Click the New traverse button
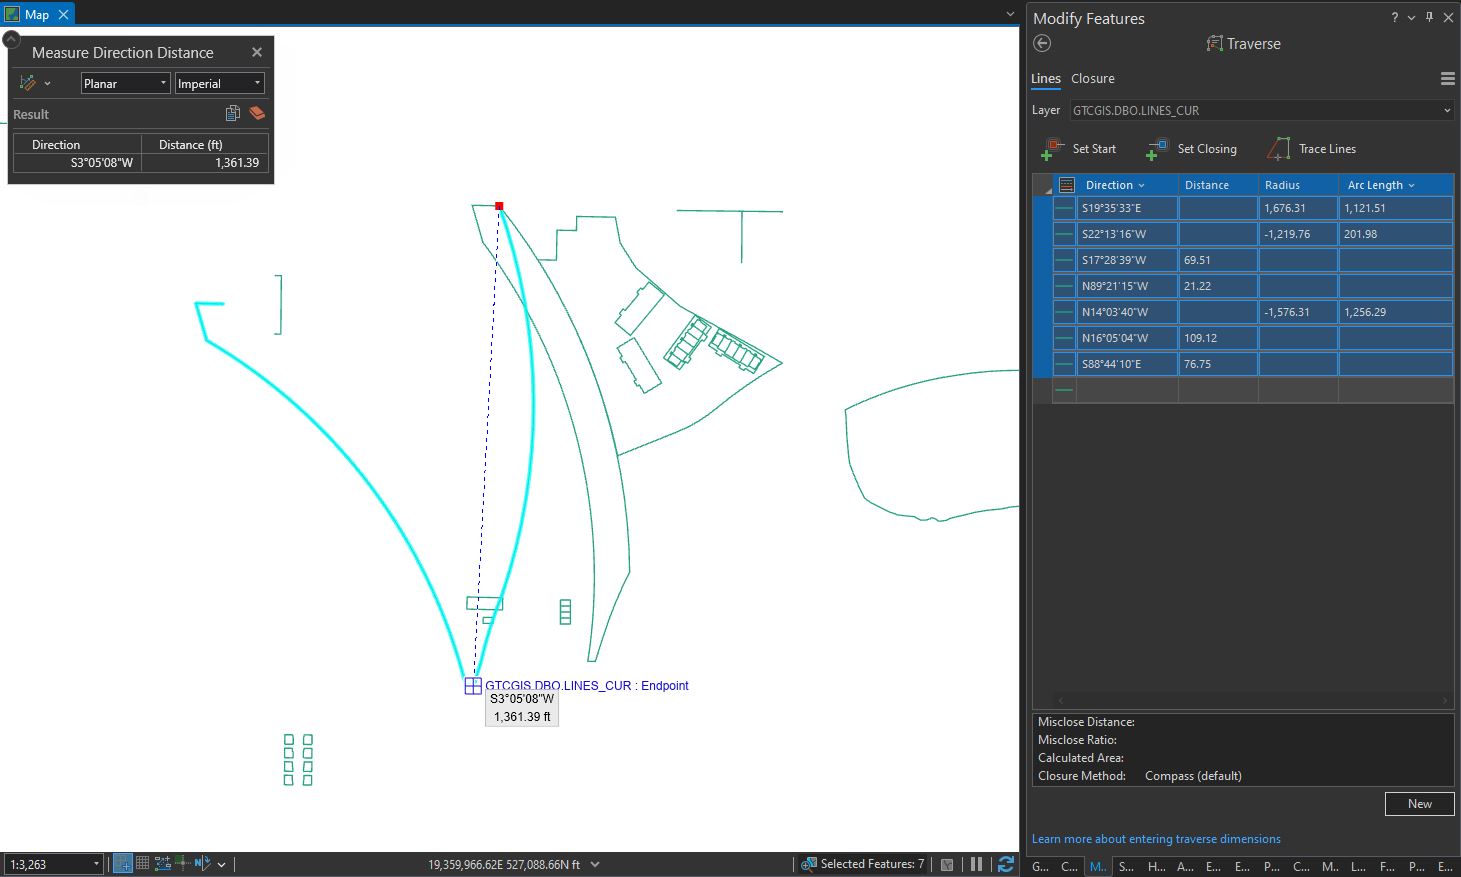 pos(1418,803)
